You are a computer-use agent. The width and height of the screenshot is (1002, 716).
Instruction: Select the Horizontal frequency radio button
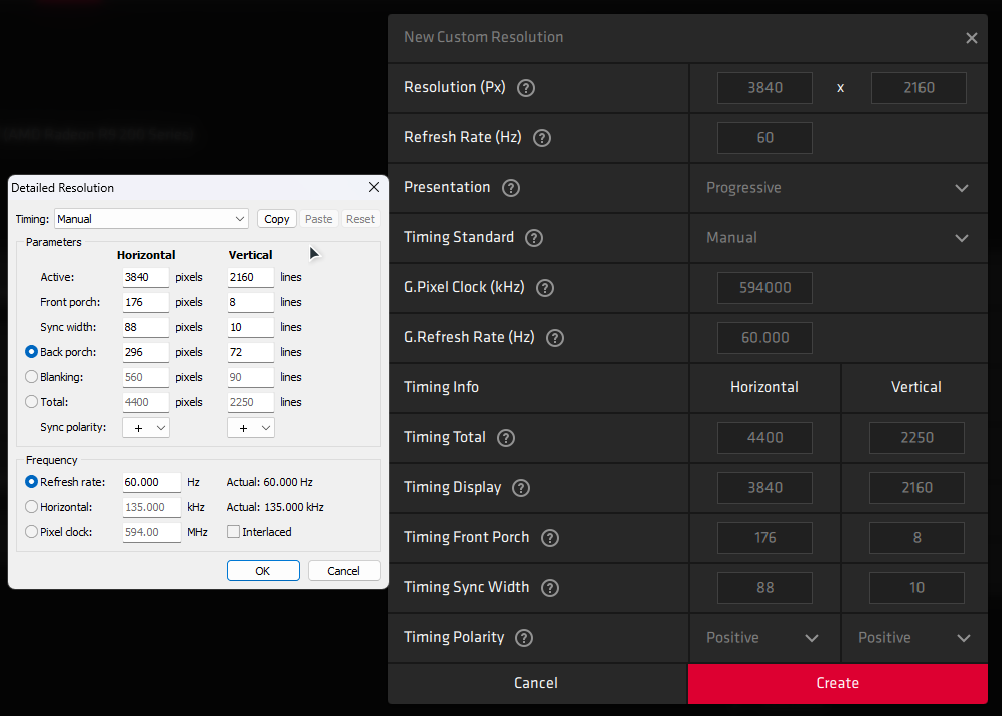point(32,507)
